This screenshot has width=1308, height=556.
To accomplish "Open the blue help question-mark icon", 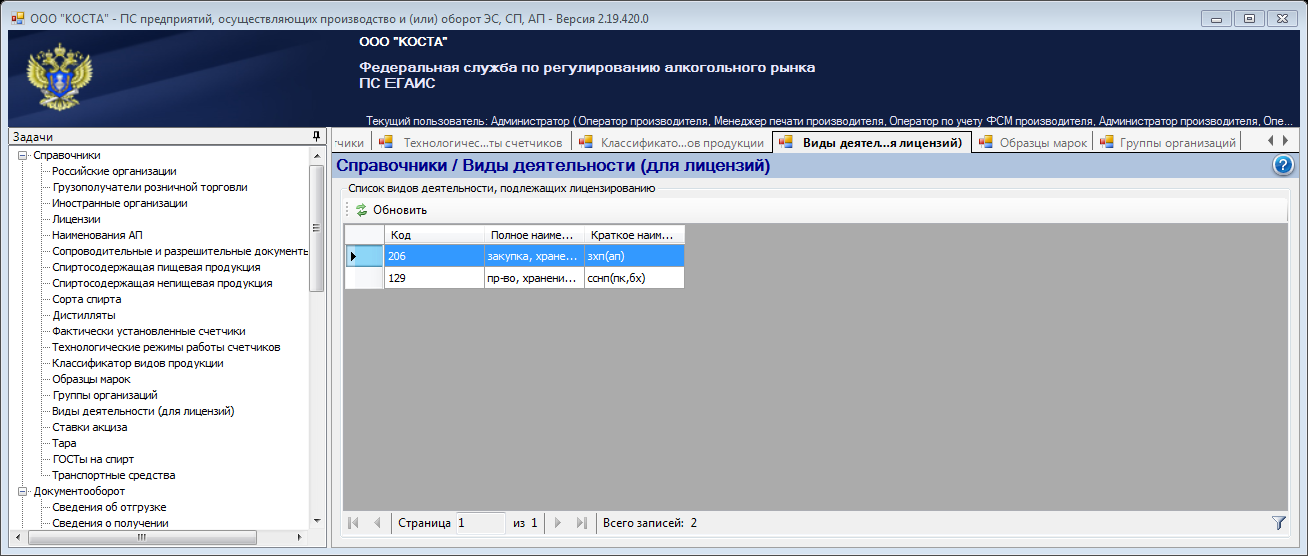I will [x=1283, y=166].
